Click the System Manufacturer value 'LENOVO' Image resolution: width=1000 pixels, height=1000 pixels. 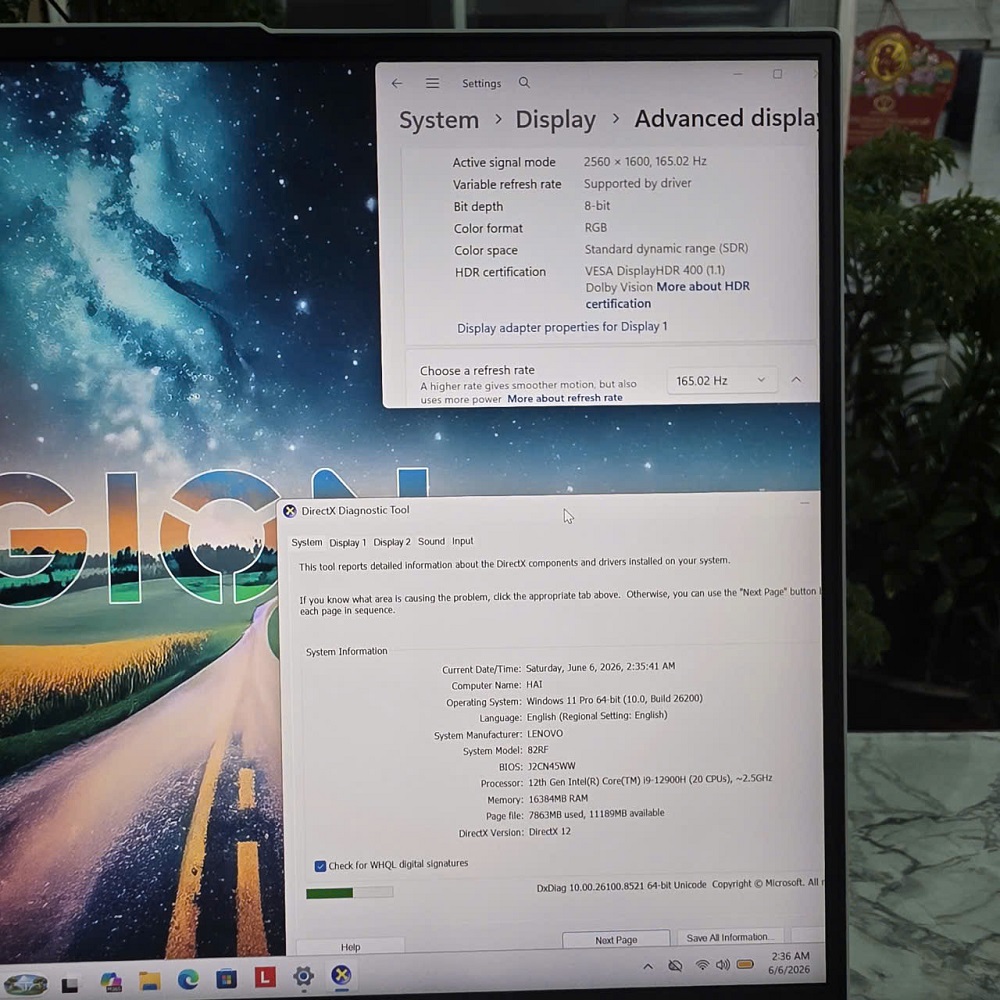pos(545,734)
